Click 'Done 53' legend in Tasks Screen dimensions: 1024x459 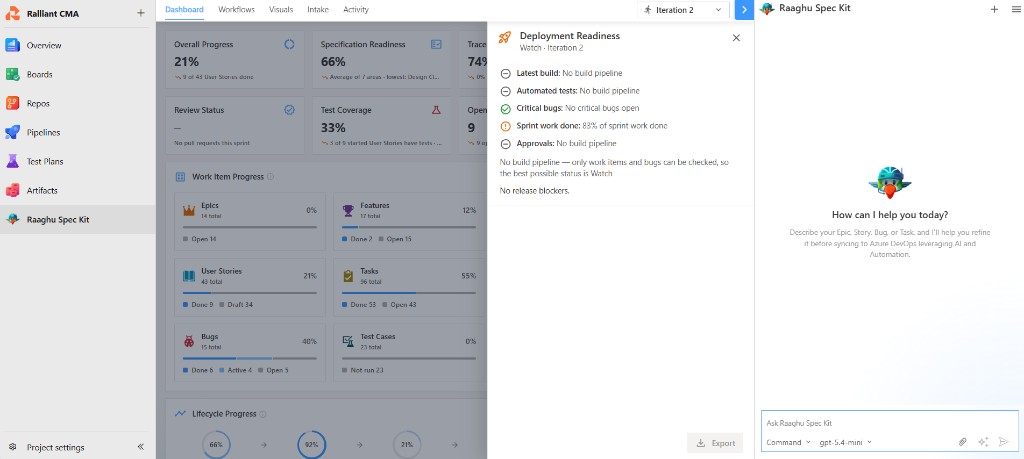coord(359,305)
